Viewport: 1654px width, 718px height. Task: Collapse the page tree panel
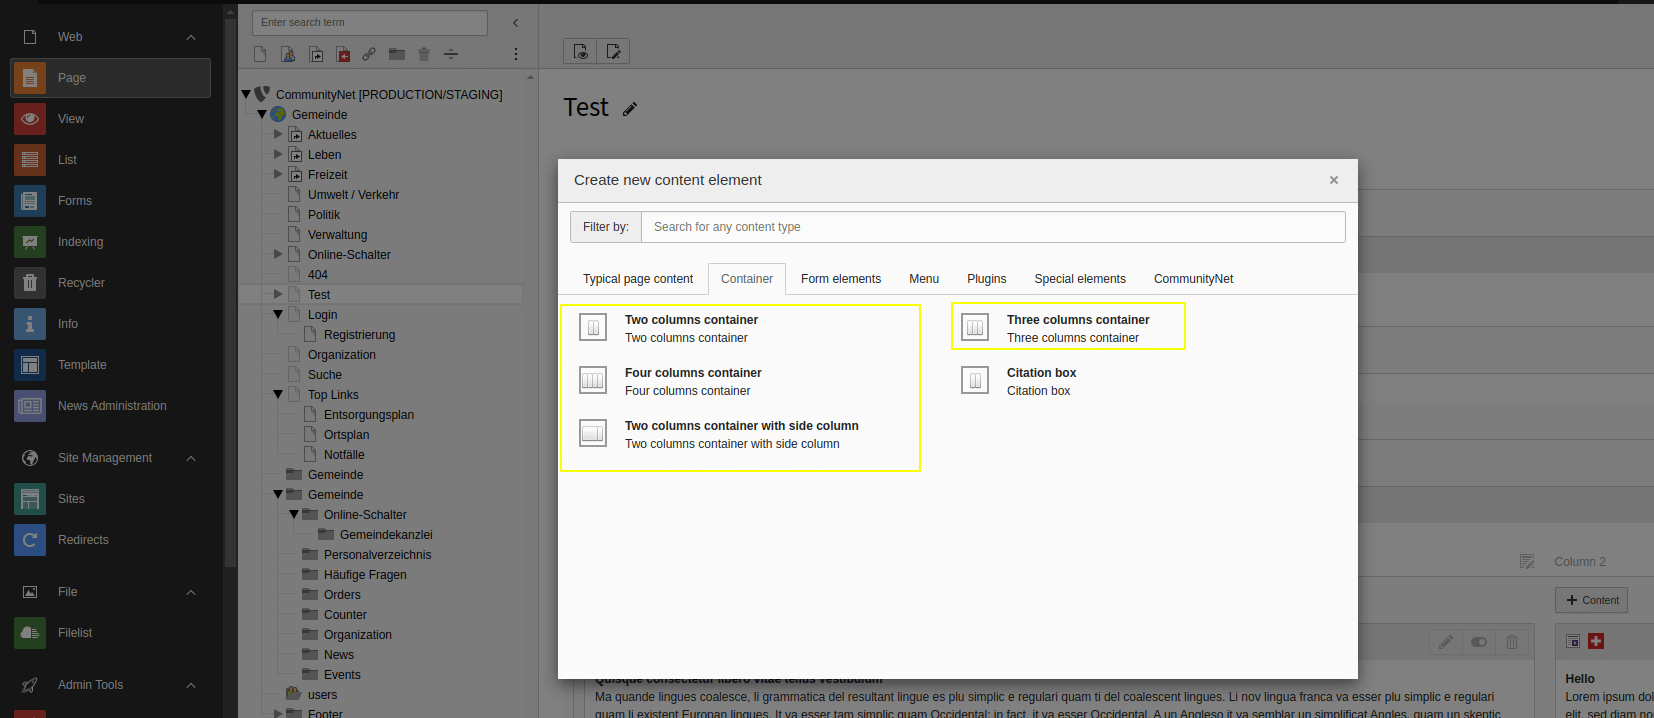[x=516, y=22]
